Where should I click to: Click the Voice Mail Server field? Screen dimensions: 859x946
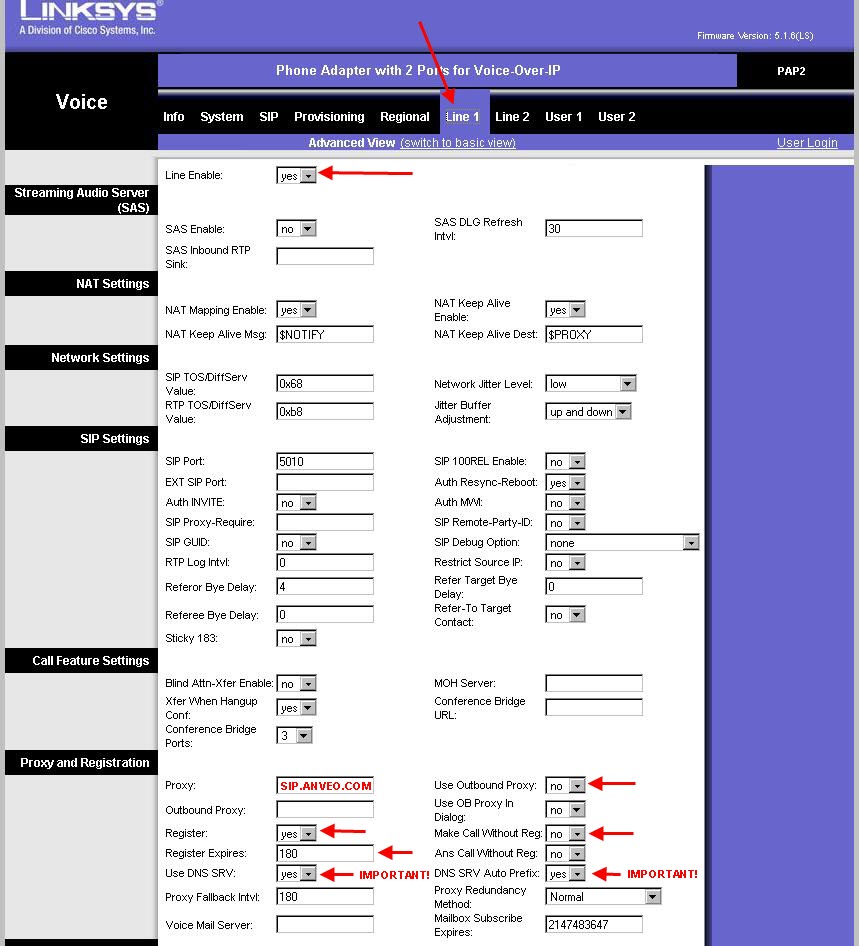(325, 925)
